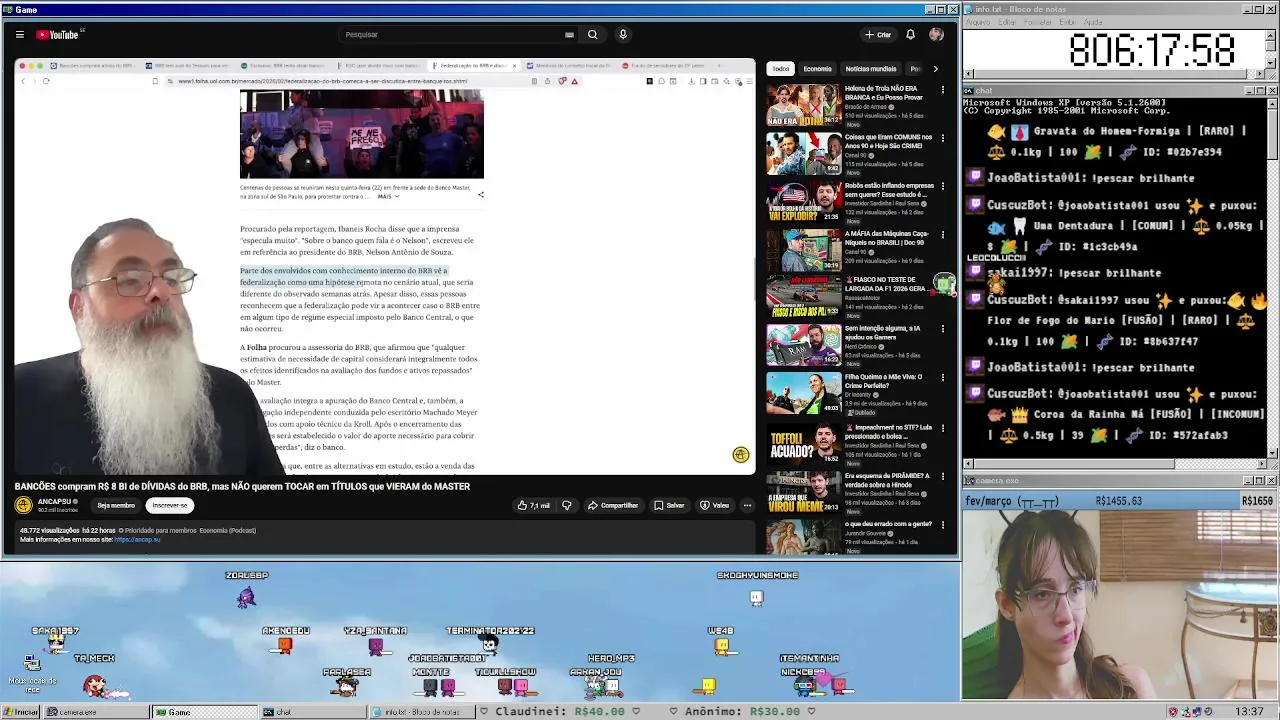Switch to Game on the taskbar
Image resolution: width=1280 pixels, height=720 pixels.
203,712
